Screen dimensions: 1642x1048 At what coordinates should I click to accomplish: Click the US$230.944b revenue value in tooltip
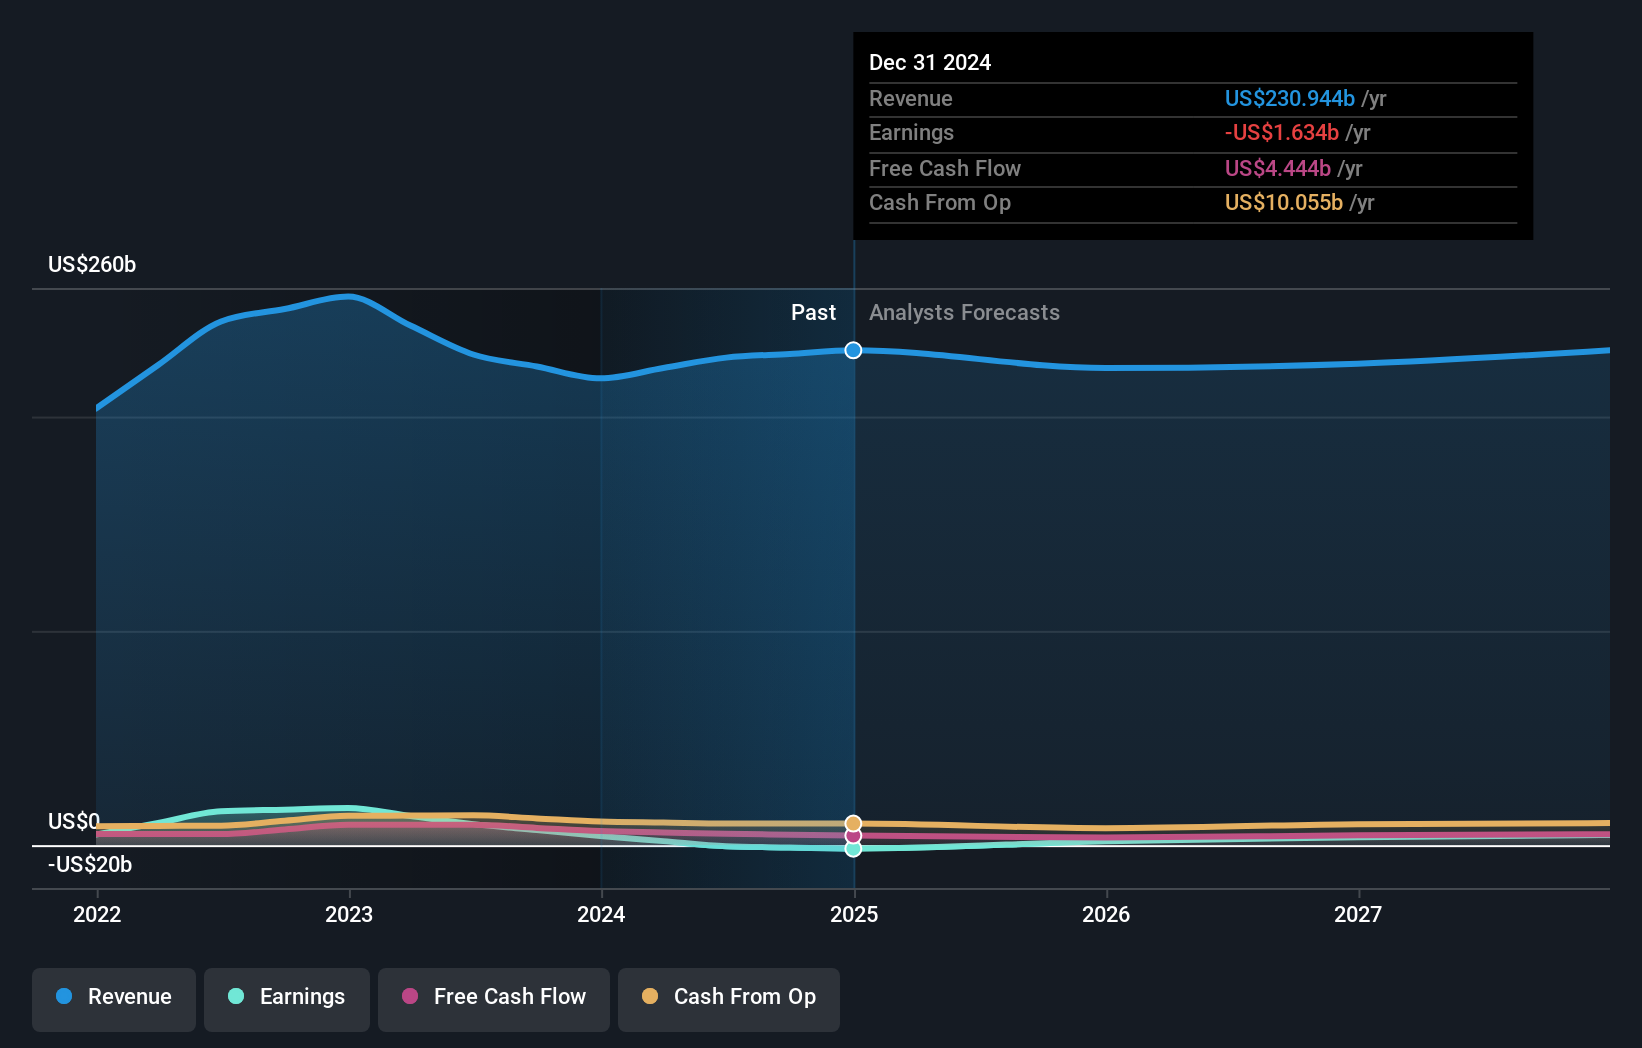1290,98
